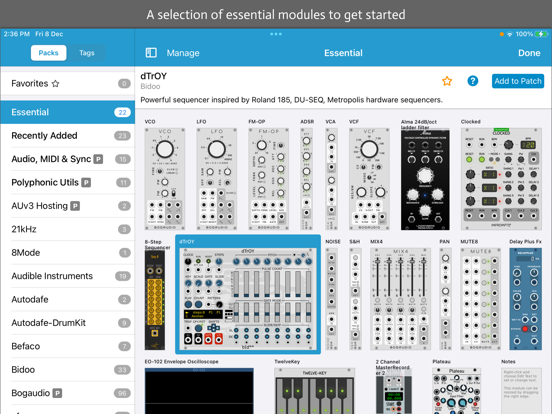This screenshot has width=552, height=414.
Task: Select the ADSR module thumbnail
Action: 306,179
